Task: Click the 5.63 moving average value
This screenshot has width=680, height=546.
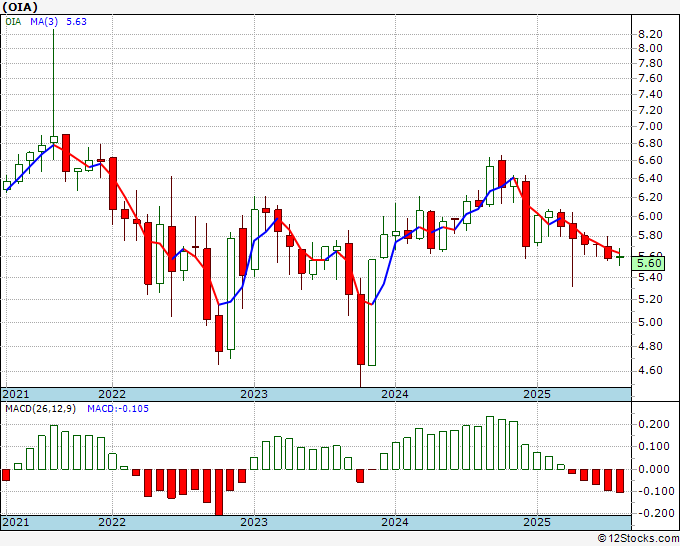Action: [76, 21]
